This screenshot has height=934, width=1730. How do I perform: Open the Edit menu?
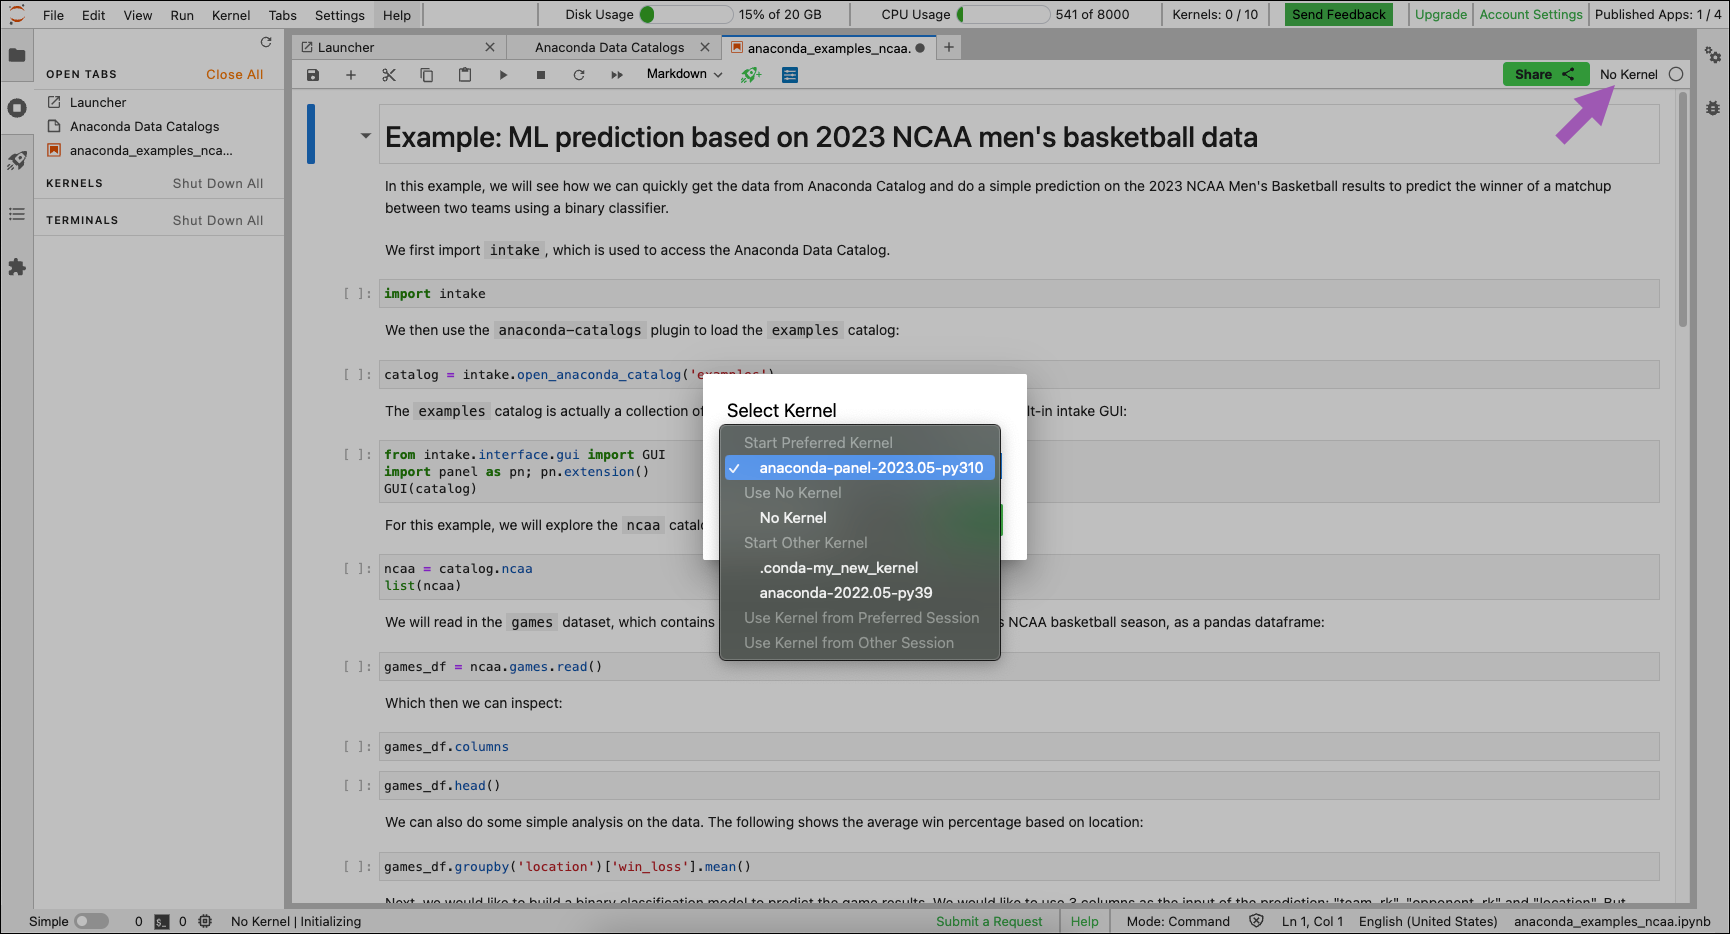tap(94, 15)
